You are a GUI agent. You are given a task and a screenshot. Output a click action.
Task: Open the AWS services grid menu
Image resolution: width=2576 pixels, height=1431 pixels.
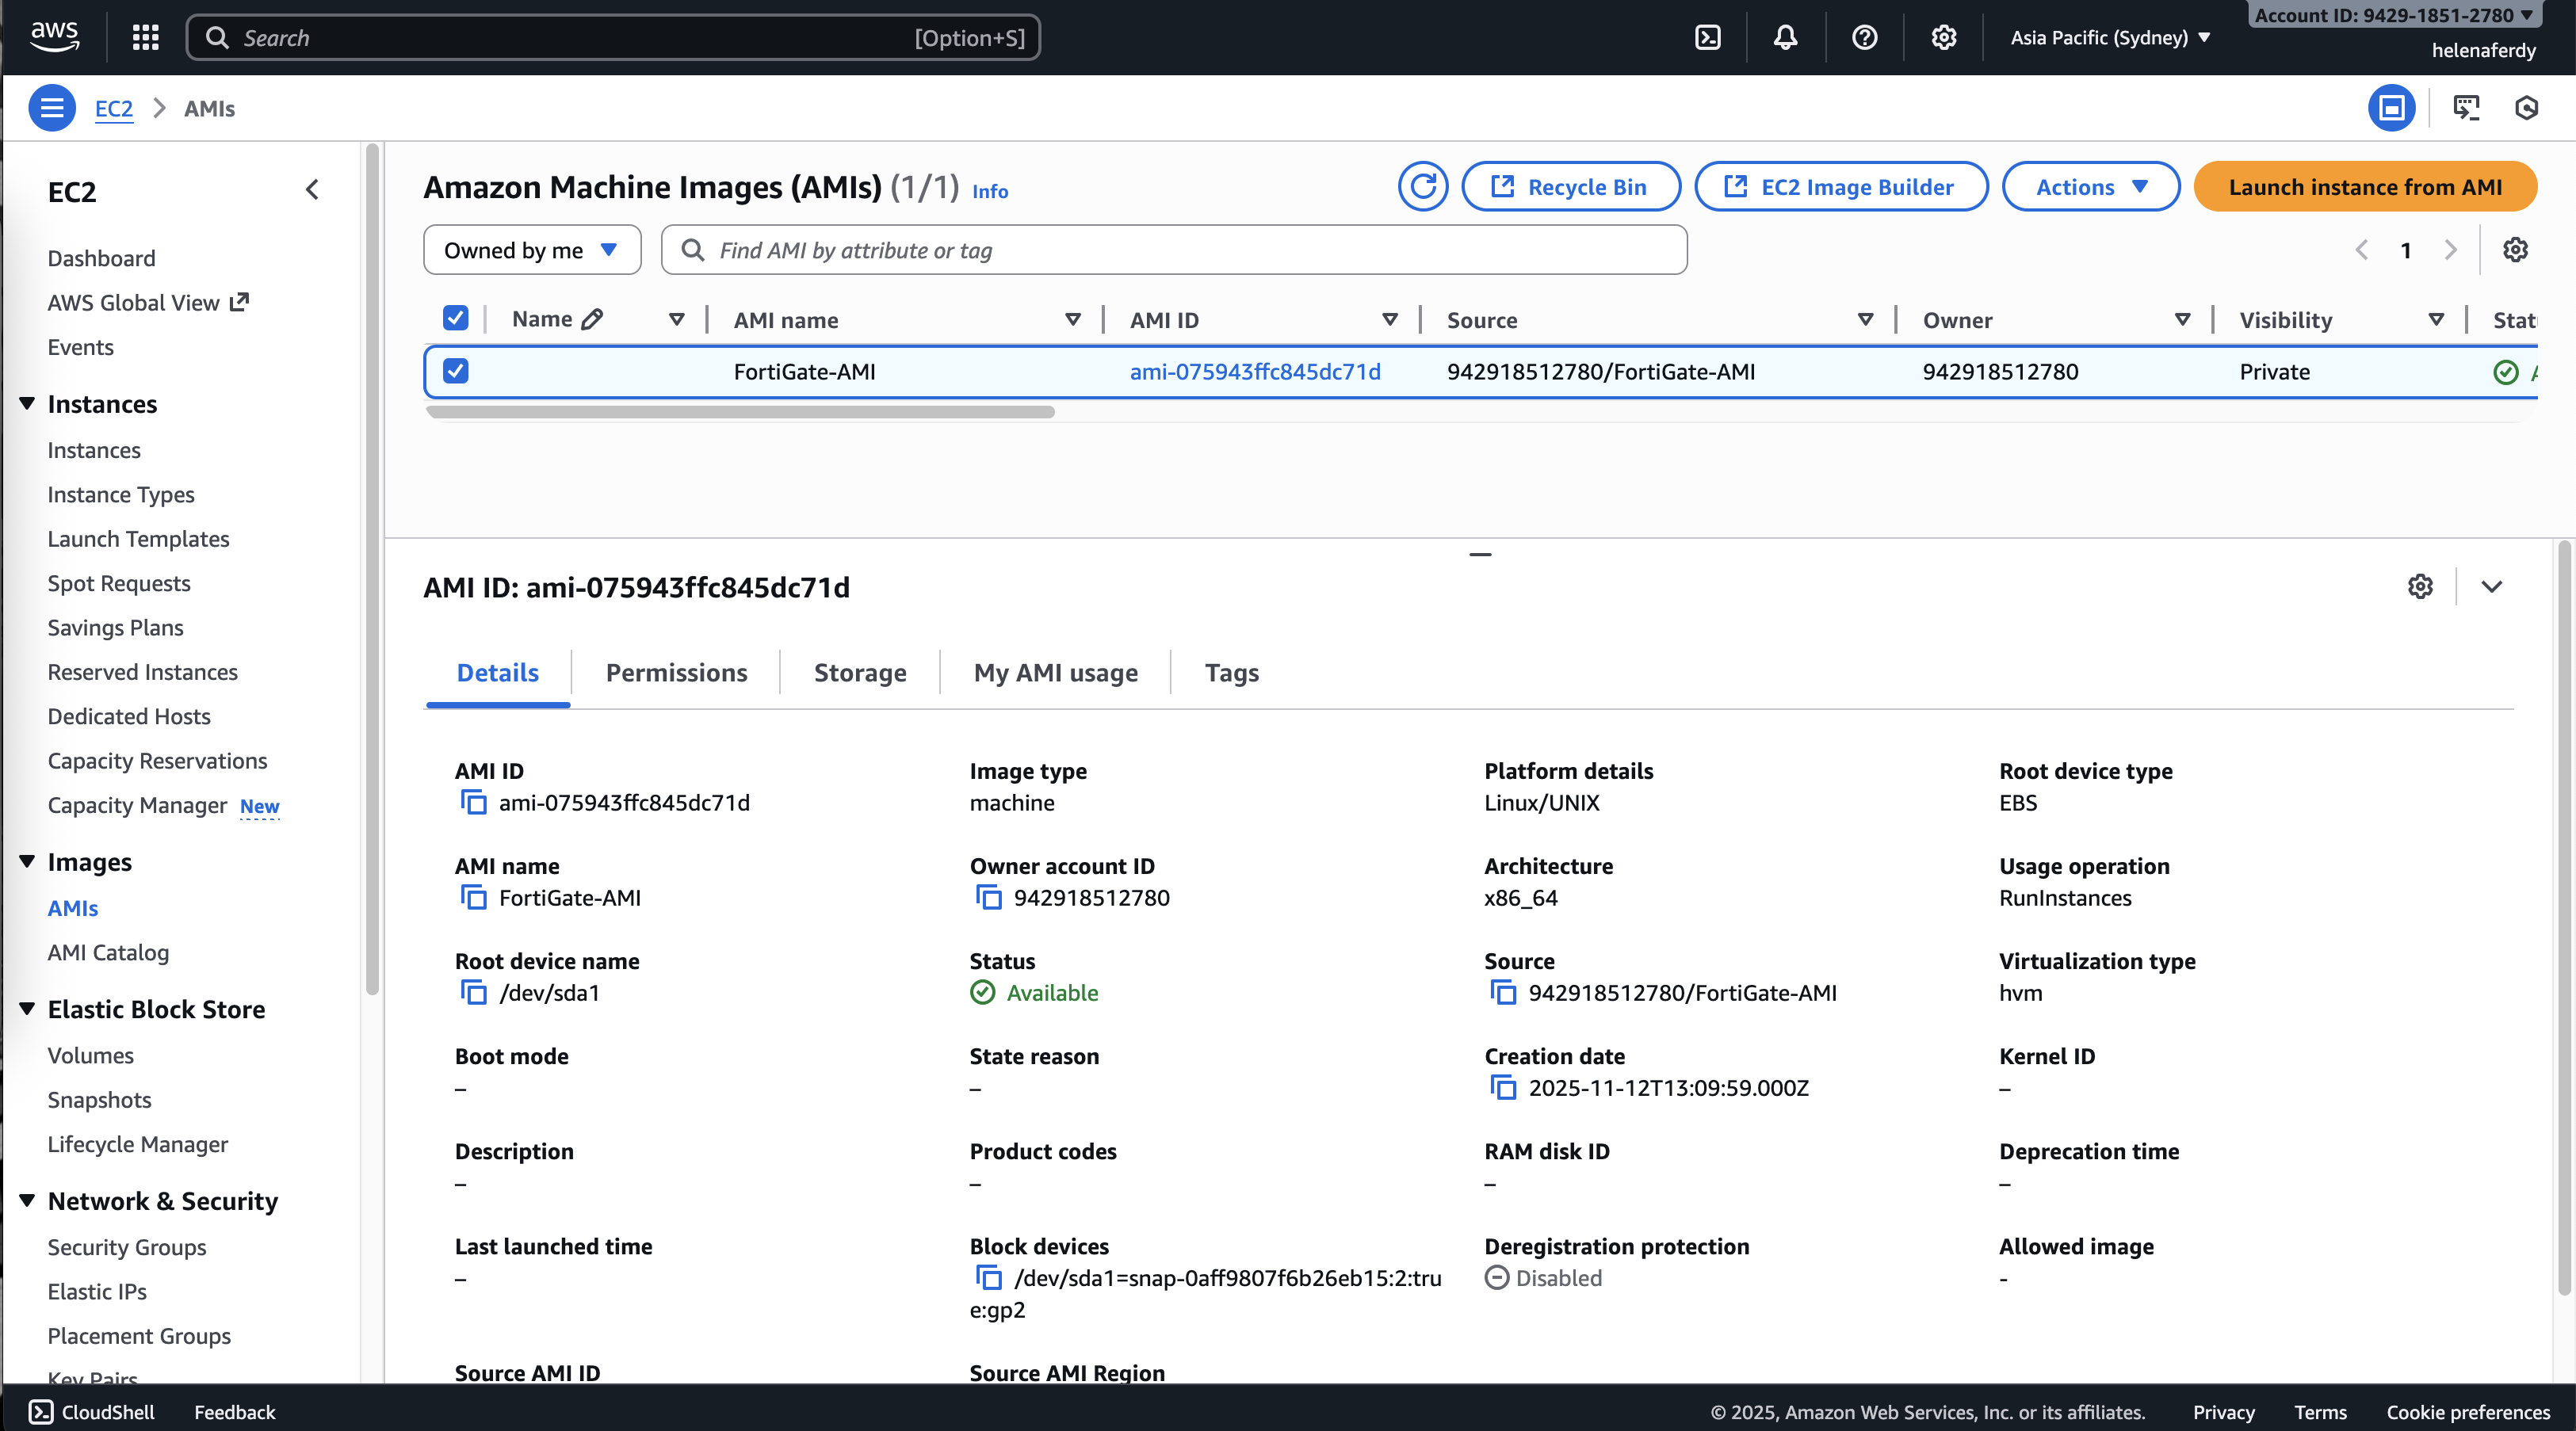(146, 38)
